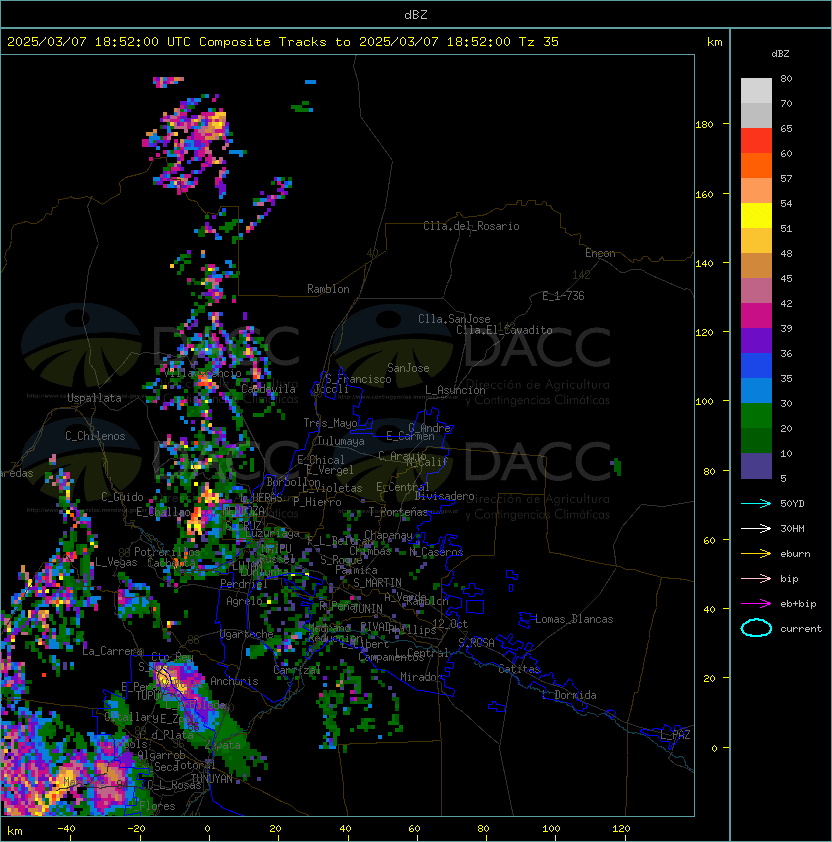Click the 'Tres_Mayo' place label
This screenshot has width=832, height=842.
click(x=330, y=423)
